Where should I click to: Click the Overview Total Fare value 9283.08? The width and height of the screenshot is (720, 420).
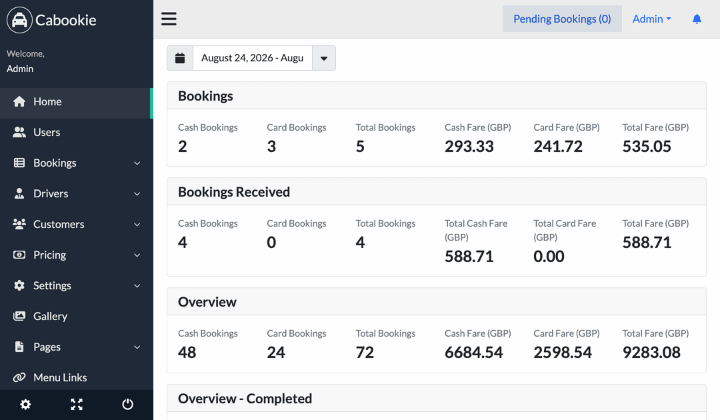pyautogui.click(x=651, y=352)
